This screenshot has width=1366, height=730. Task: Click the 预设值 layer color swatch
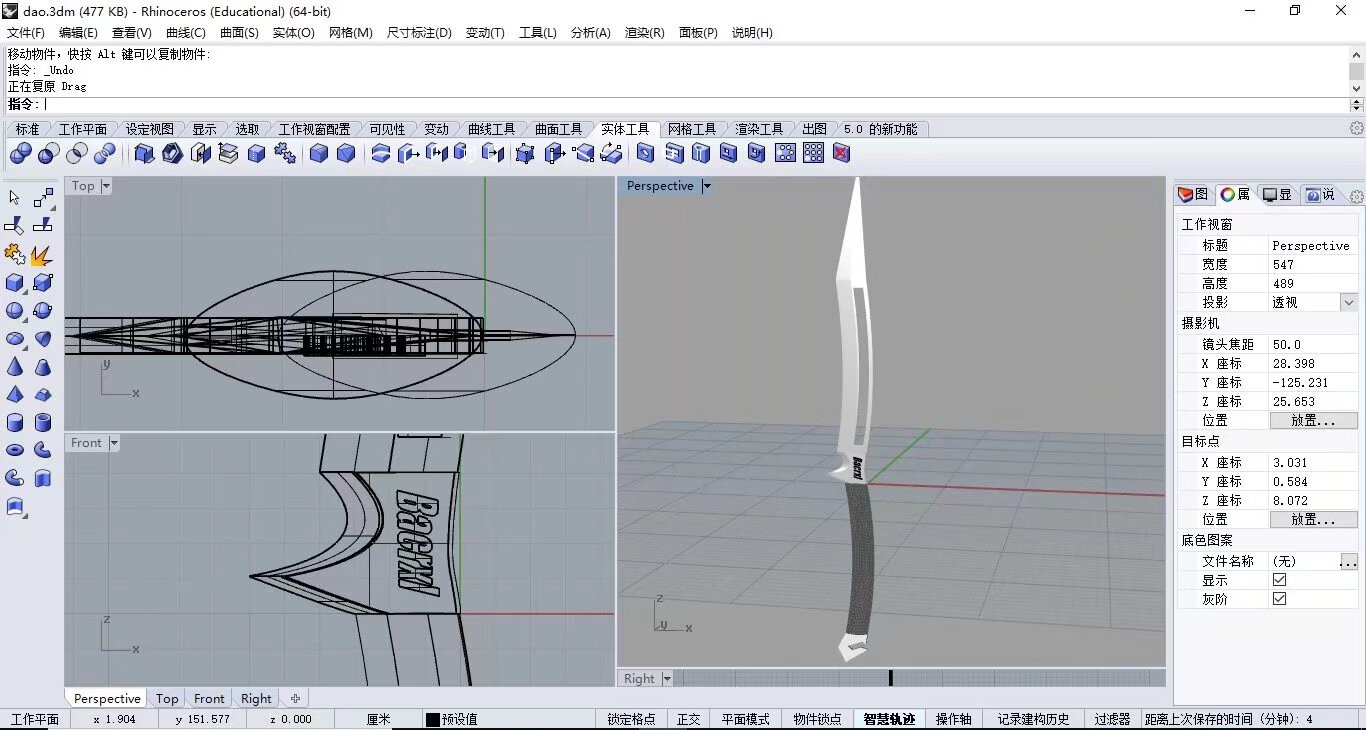(433, 719)
